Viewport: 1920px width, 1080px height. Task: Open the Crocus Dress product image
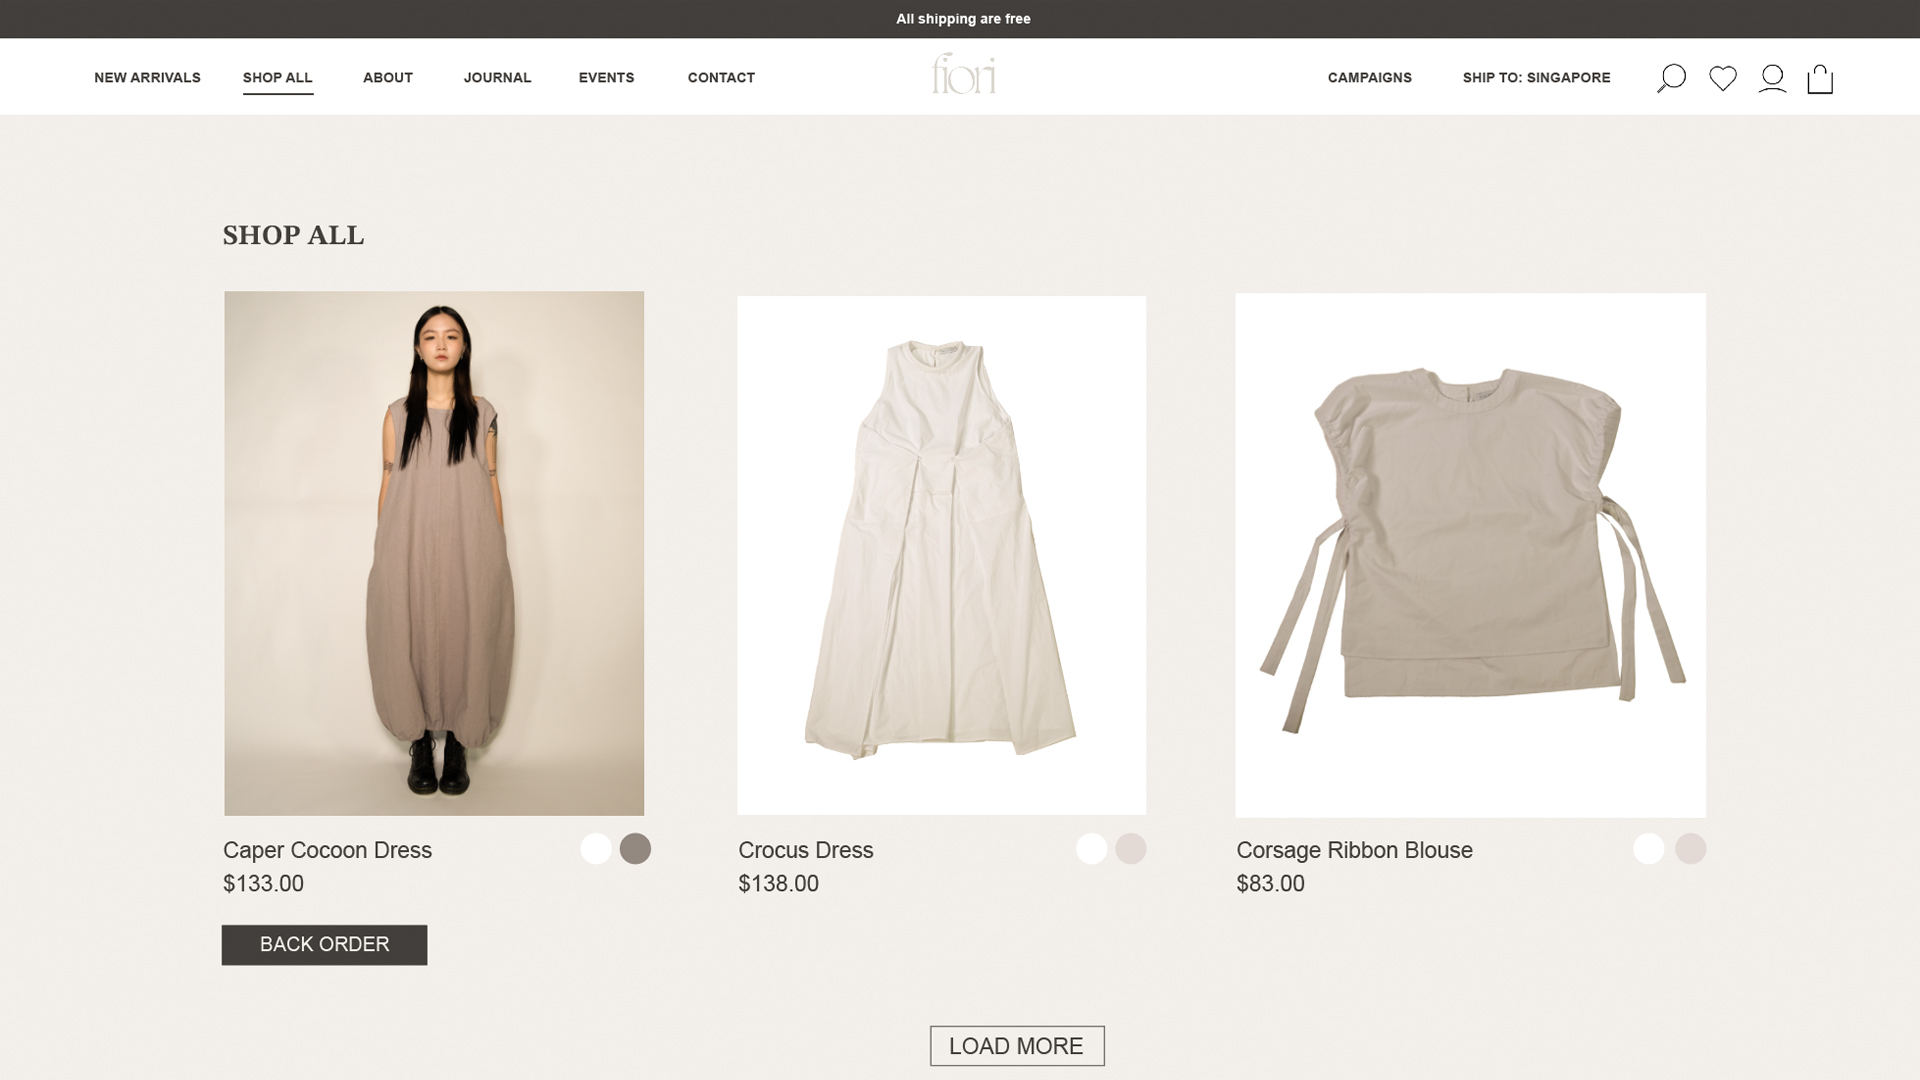(x=941, y=555)
